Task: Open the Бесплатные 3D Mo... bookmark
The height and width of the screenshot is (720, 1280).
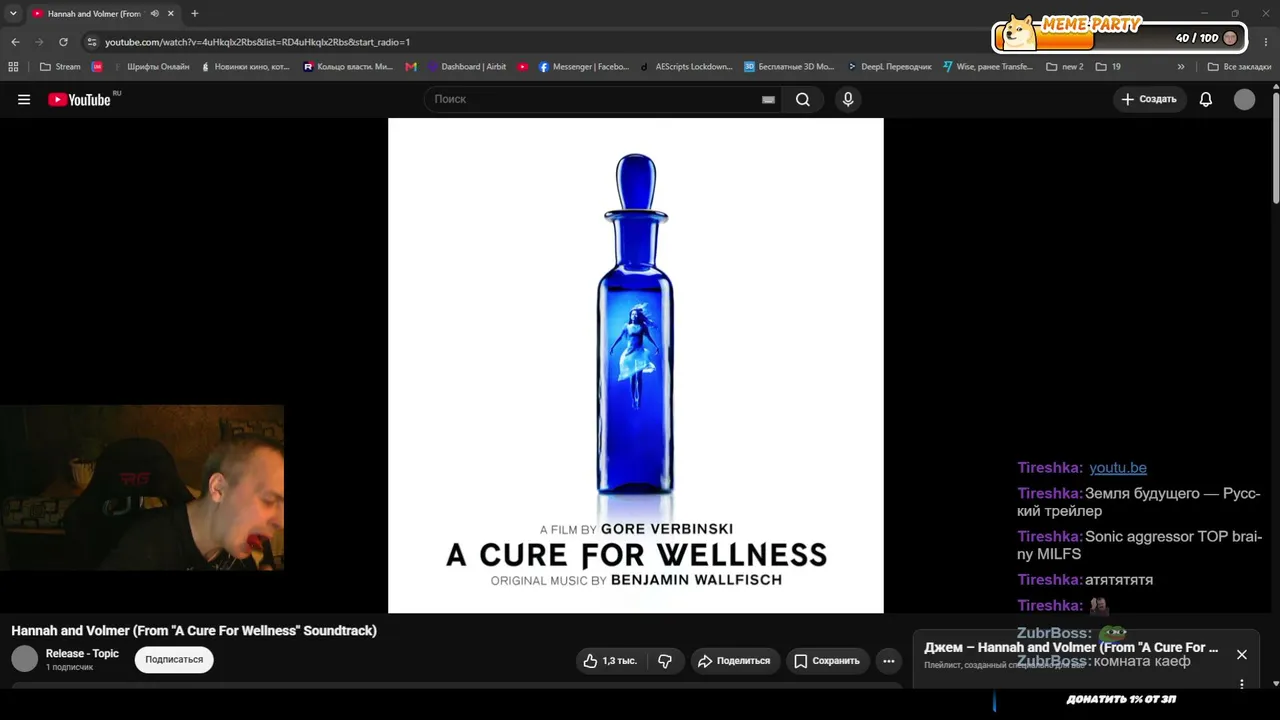Action: point(788,67)
